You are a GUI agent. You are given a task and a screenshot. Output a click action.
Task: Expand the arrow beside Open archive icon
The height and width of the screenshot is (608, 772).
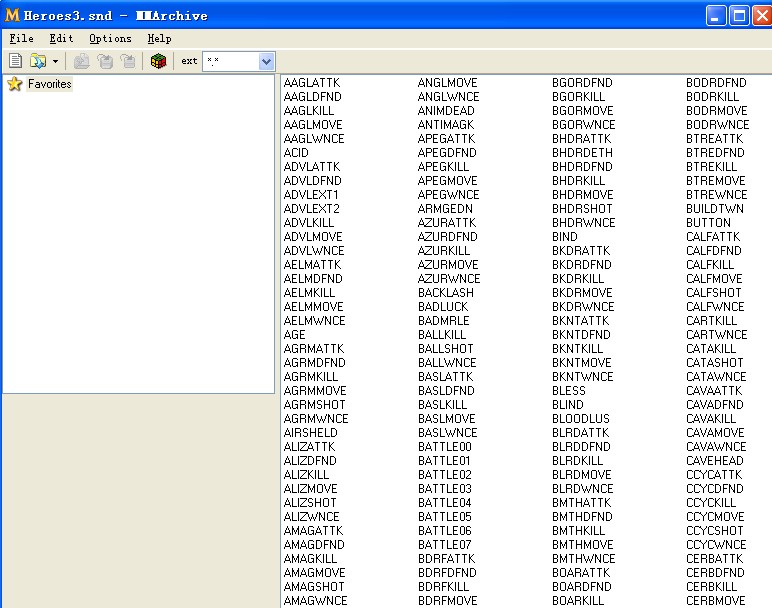click(55, 62)
